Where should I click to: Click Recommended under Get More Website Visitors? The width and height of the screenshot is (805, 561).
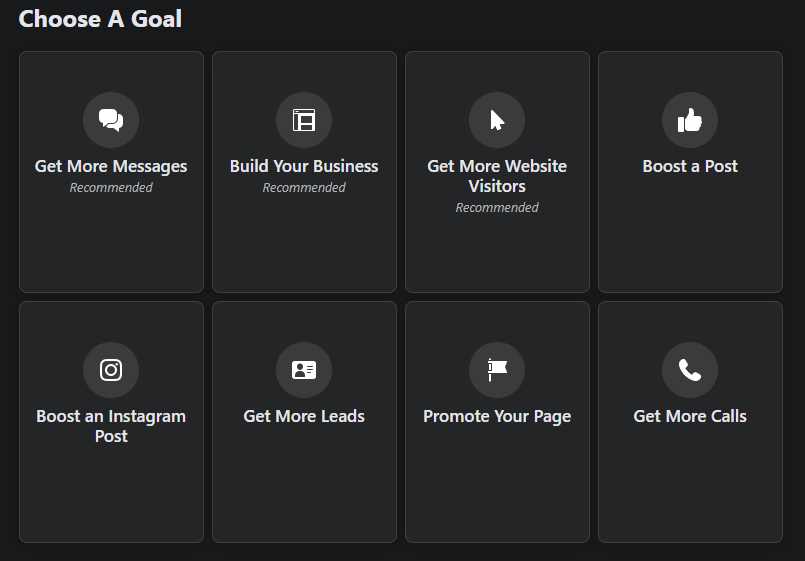tap(497, 208)
